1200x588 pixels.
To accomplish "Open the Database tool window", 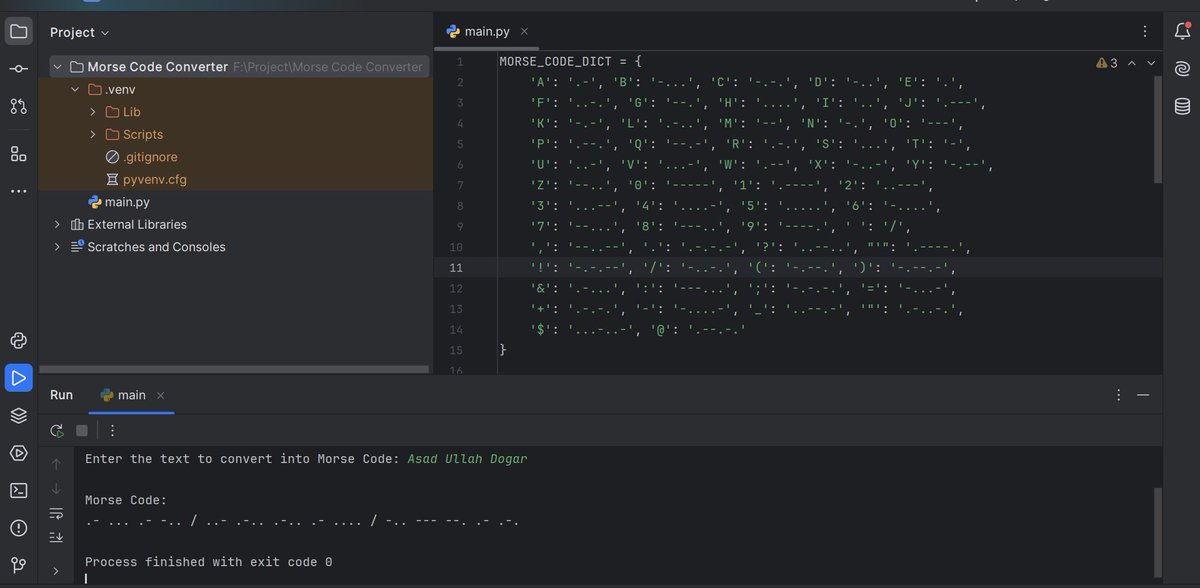I will 1182,106.
